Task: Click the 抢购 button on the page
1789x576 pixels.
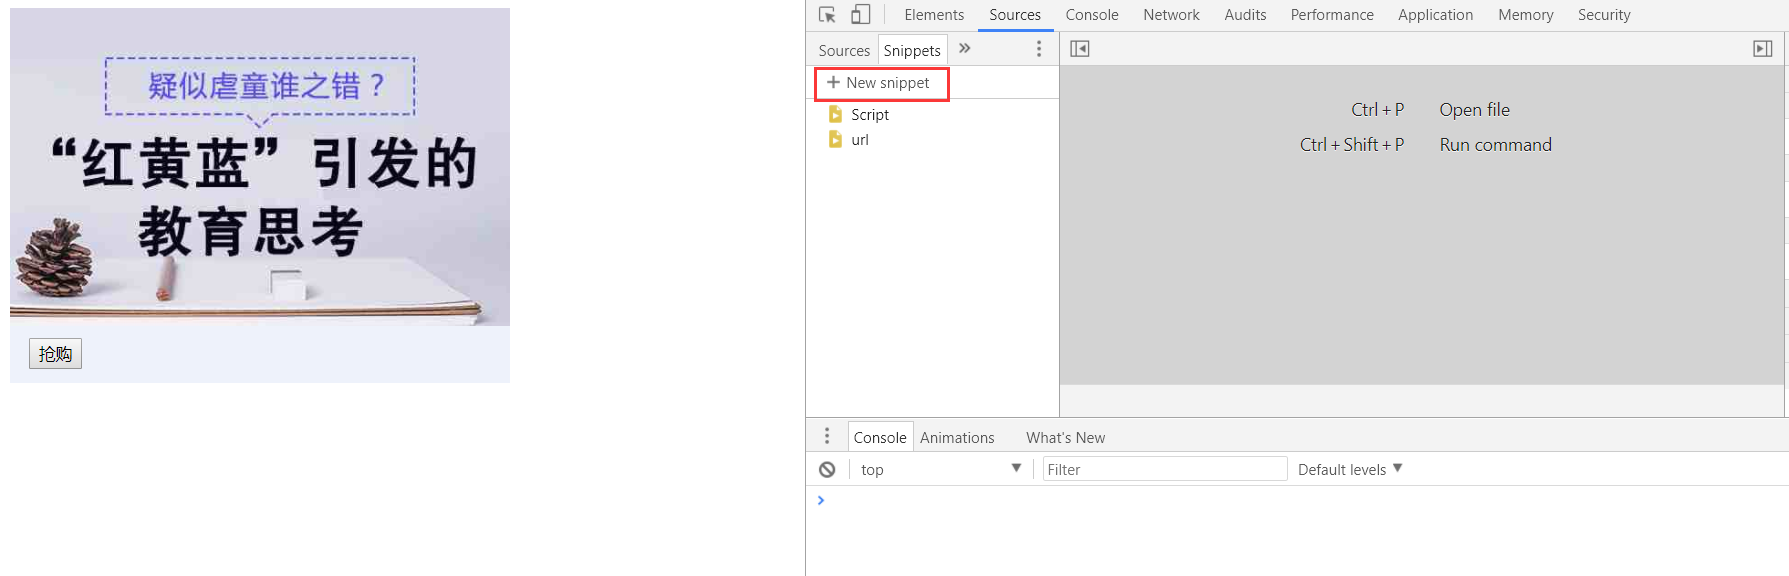Action: tap(55, 353)
